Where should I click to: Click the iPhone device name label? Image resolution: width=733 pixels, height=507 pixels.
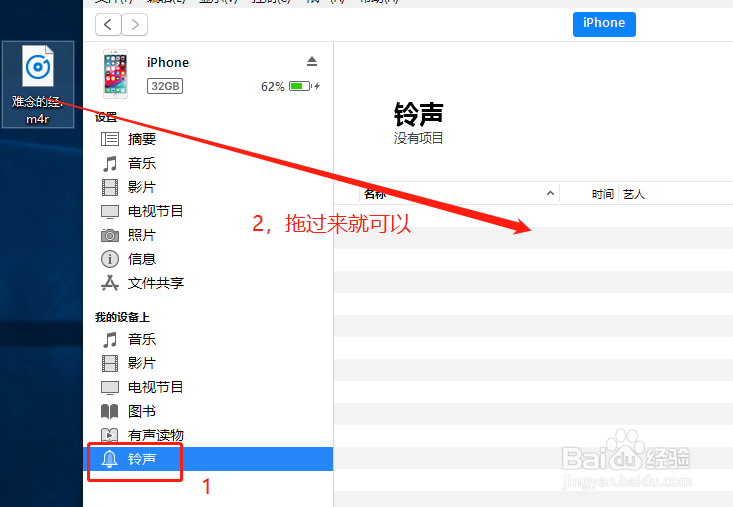168,62
